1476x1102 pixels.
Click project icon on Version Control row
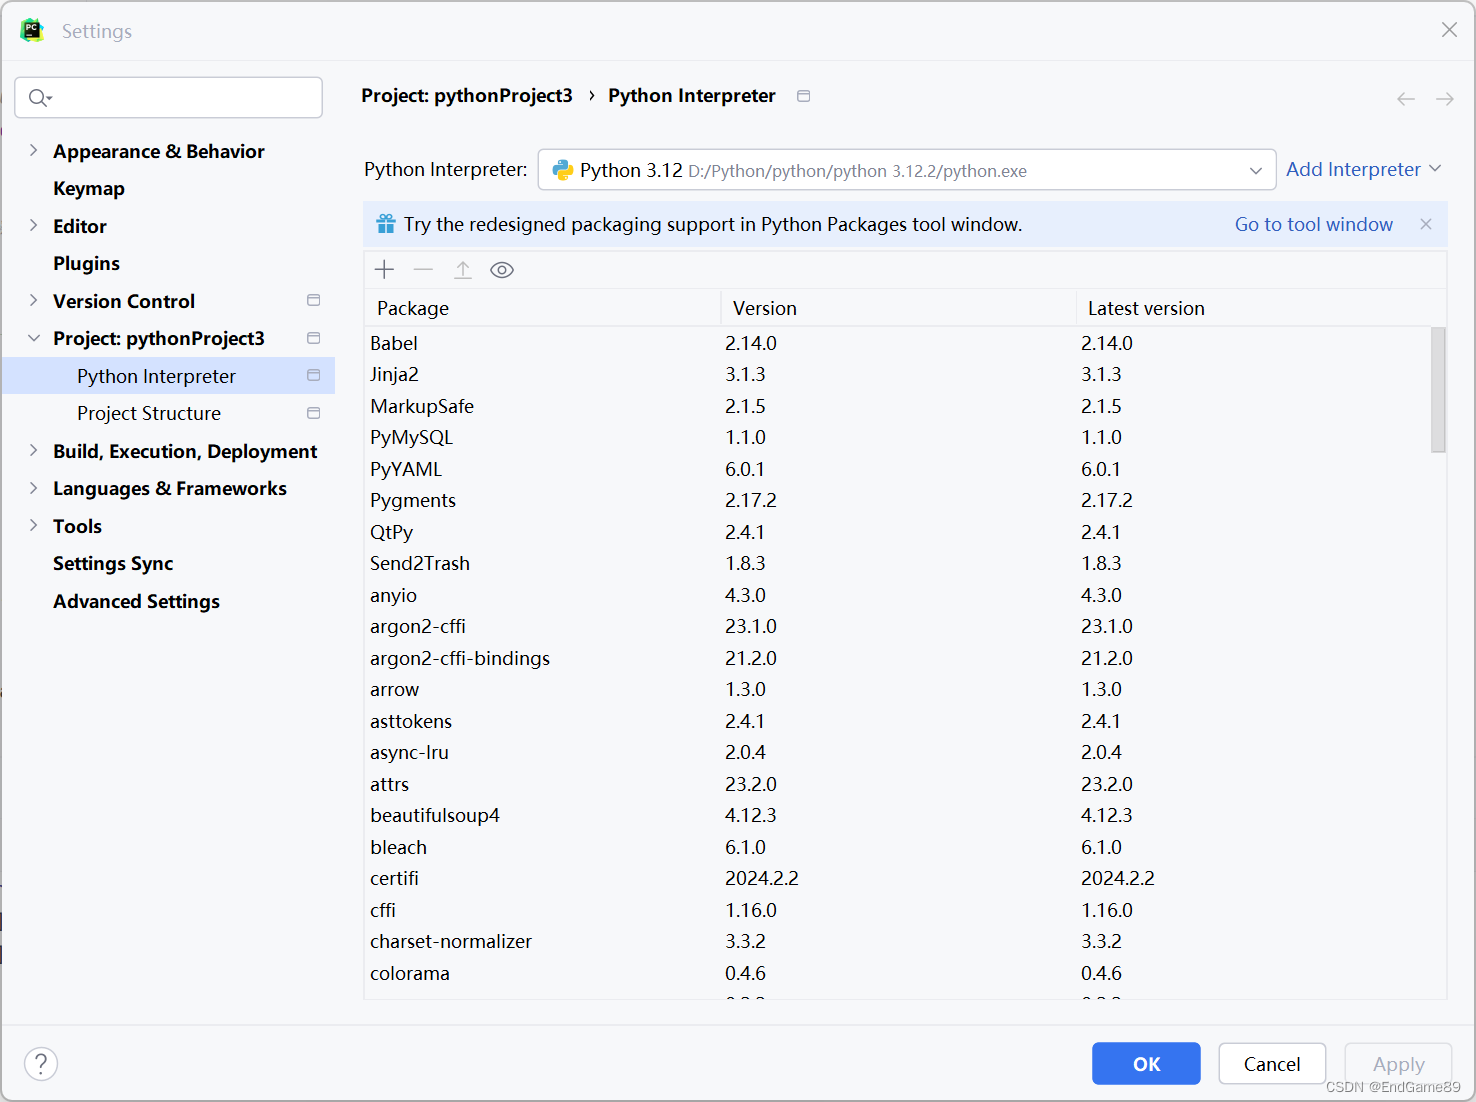coord(313,300)
